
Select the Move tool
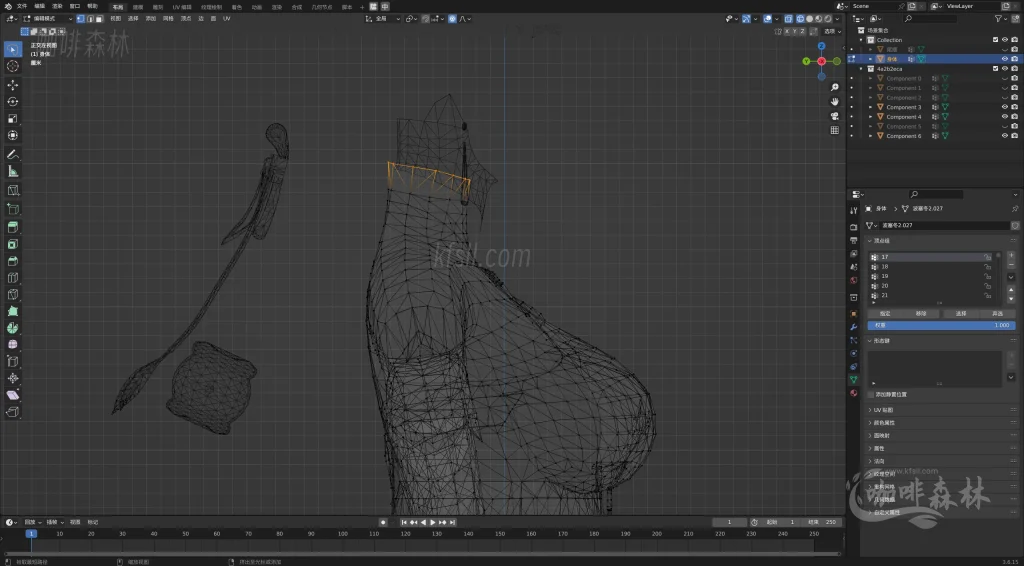(12, 85)
